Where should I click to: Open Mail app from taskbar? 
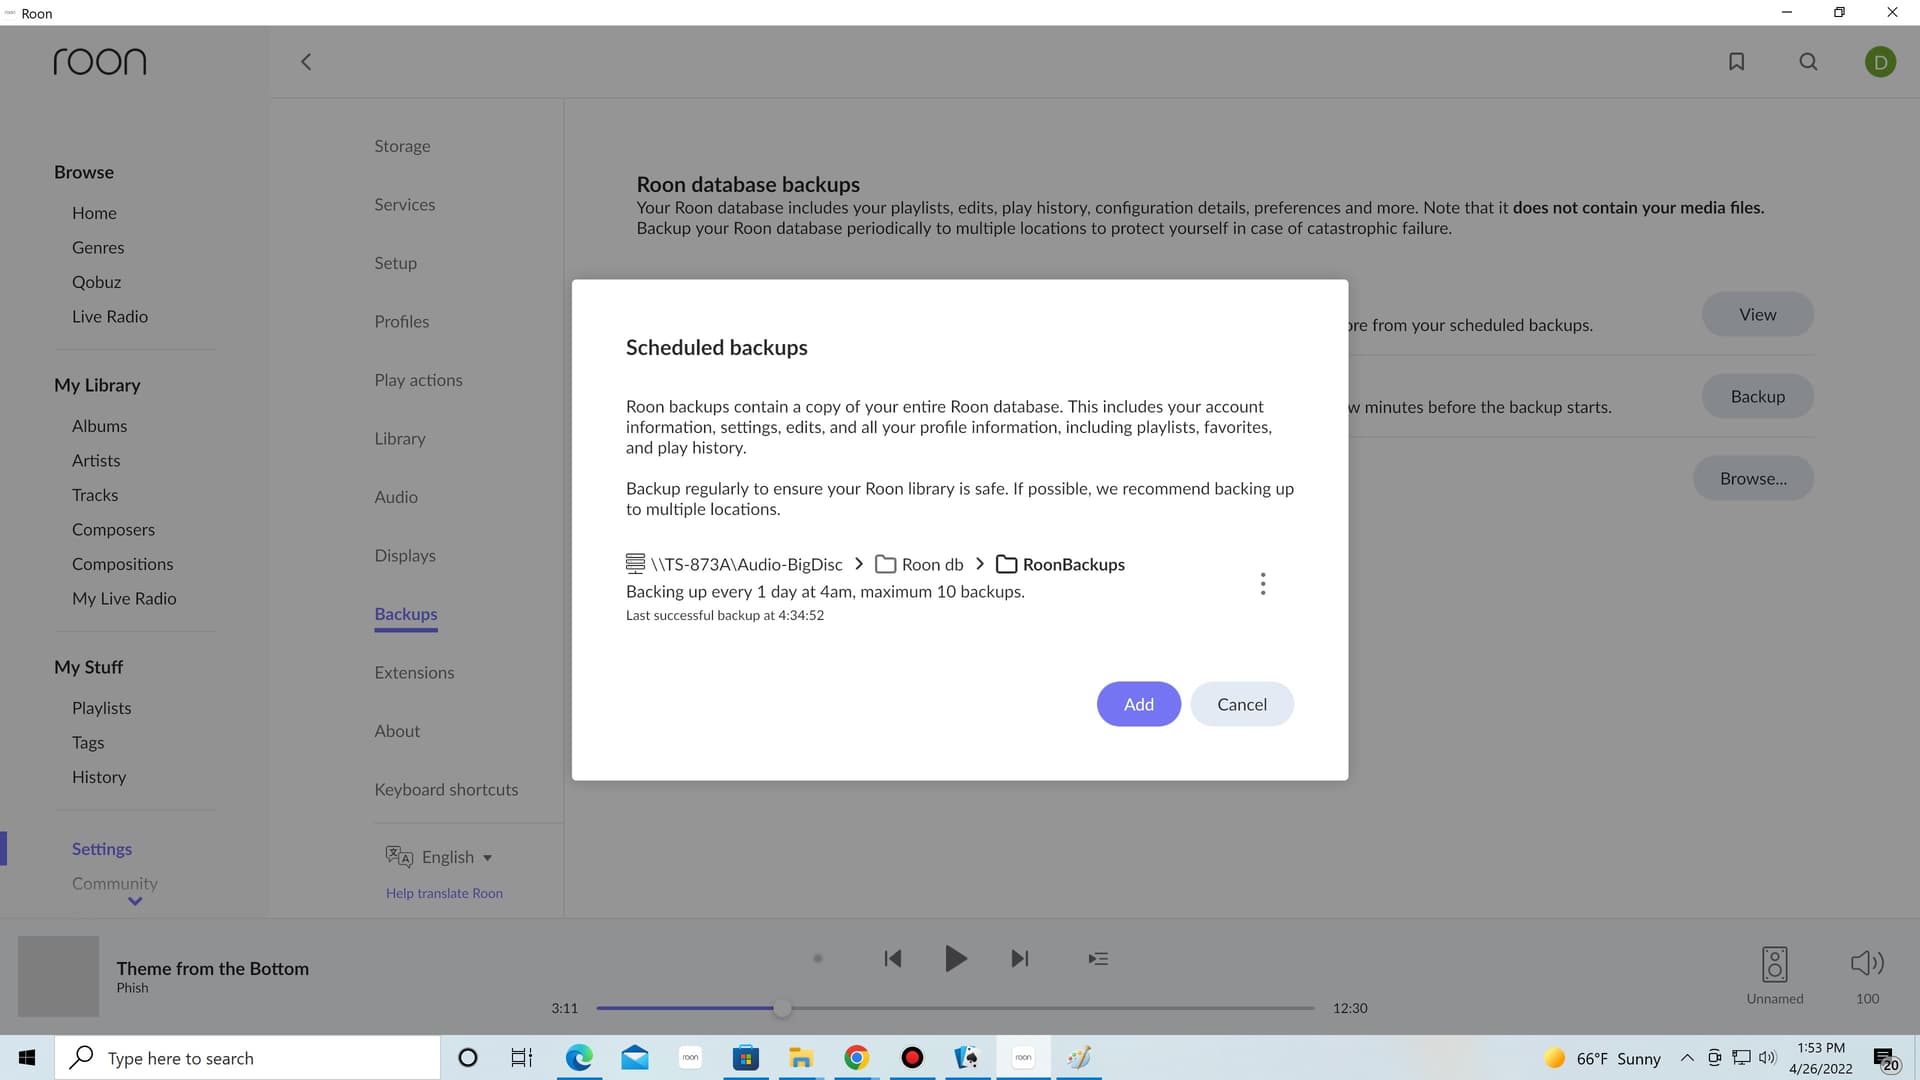635,1058
